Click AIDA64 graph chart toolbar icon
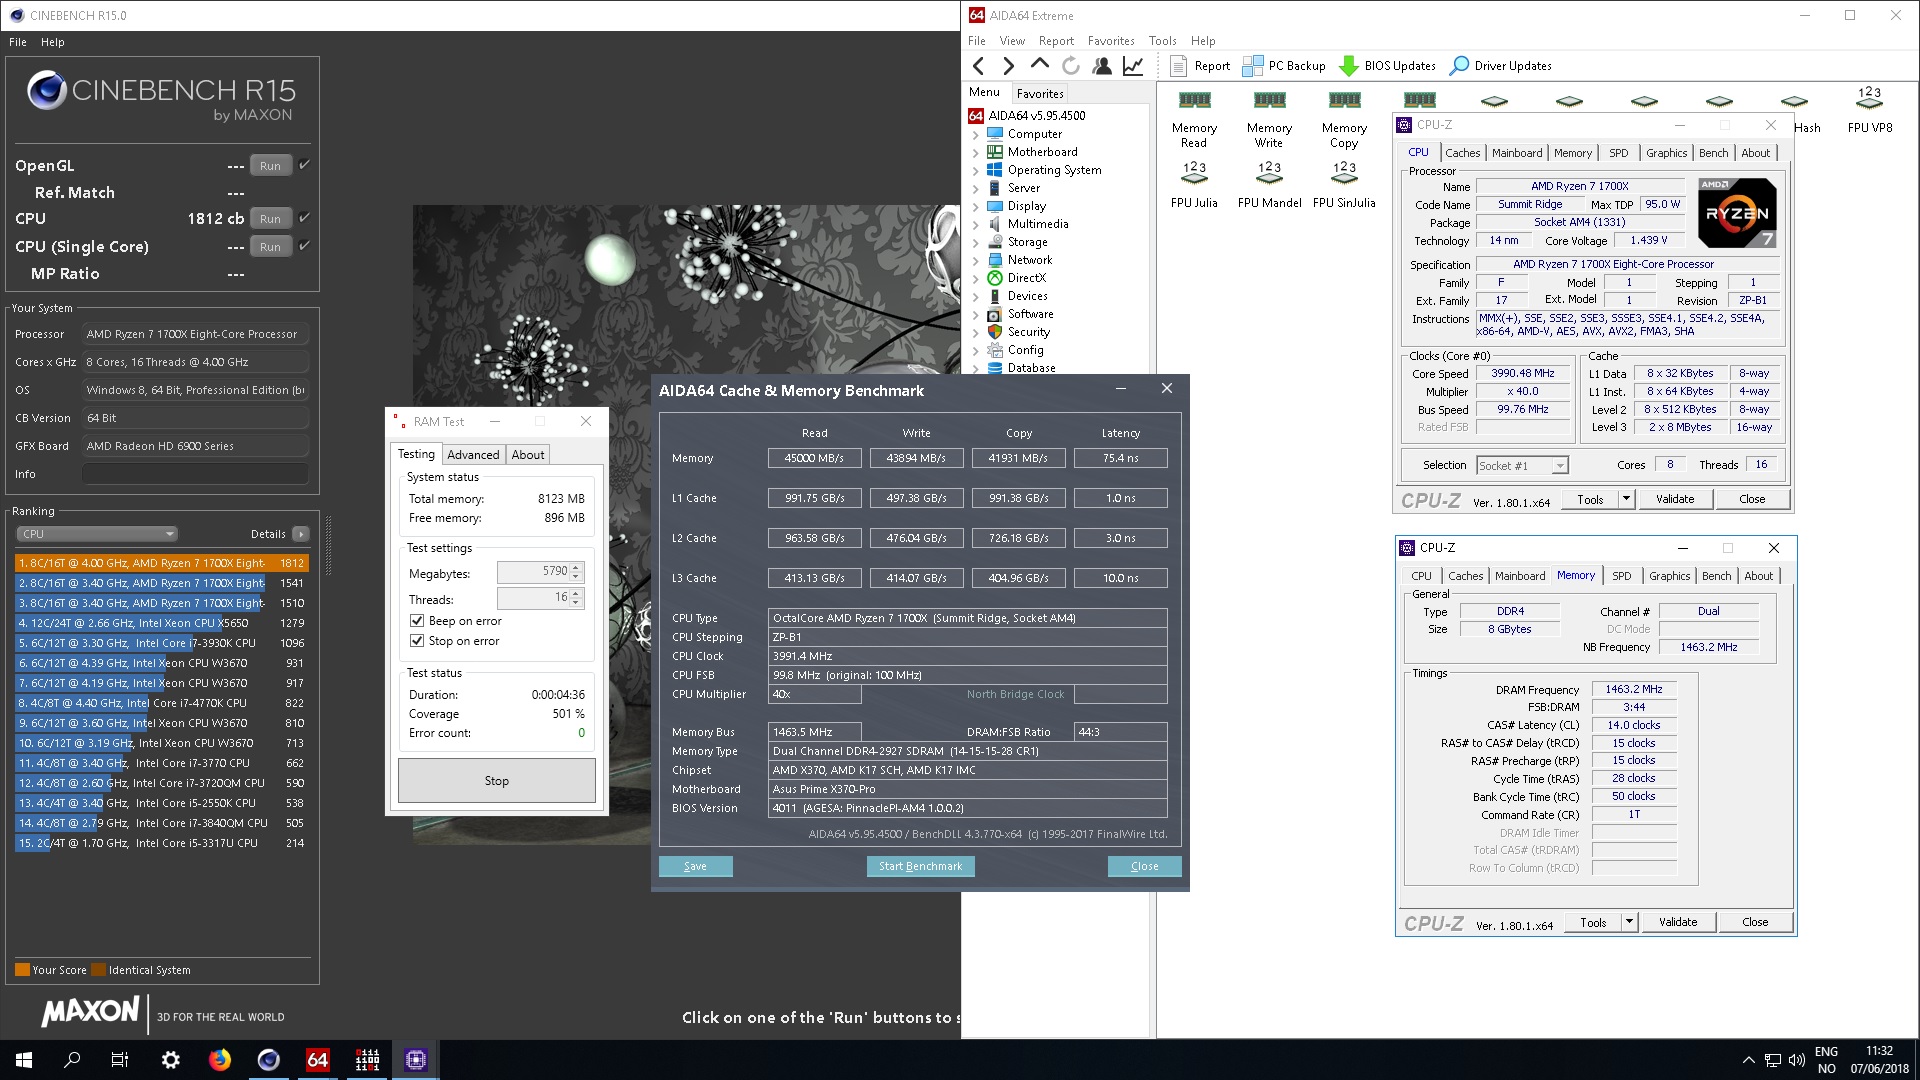 click(x=1133, y=66)
